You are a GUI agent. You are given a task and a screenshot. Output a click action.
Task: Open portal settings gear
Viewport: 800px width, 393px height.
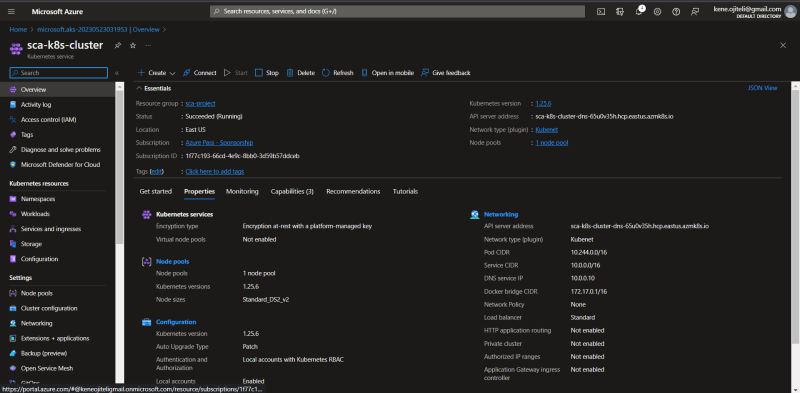657,12
